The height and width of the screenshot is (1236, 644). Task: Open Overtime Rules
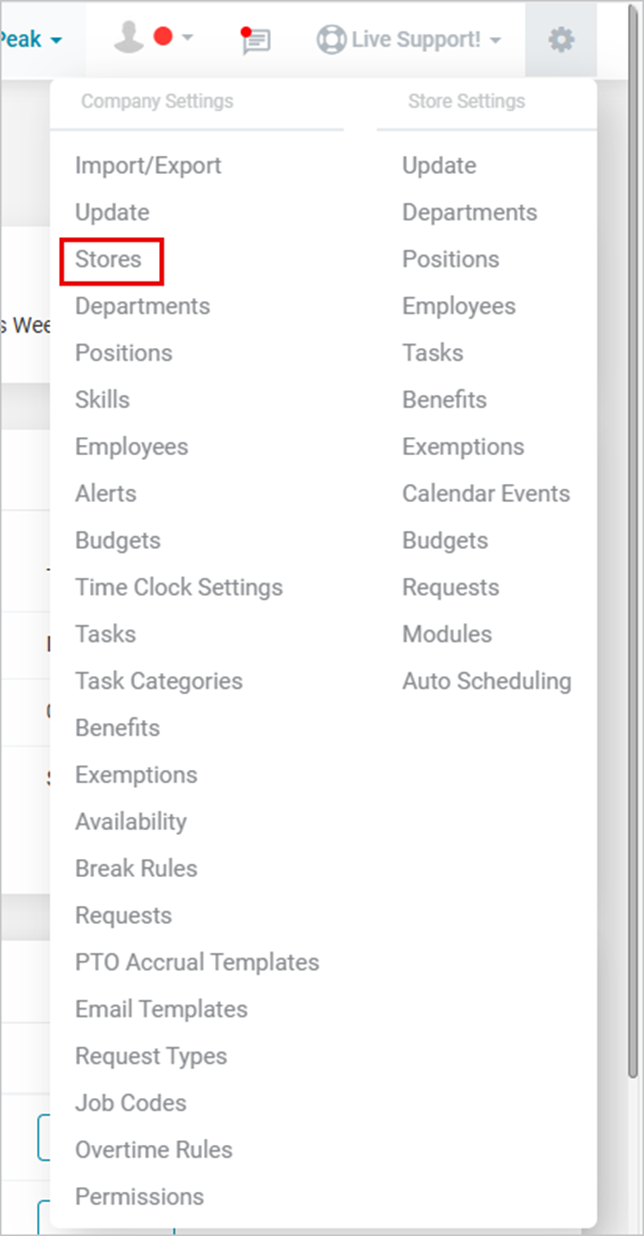pyautogui.click(x=154, y=1150)
